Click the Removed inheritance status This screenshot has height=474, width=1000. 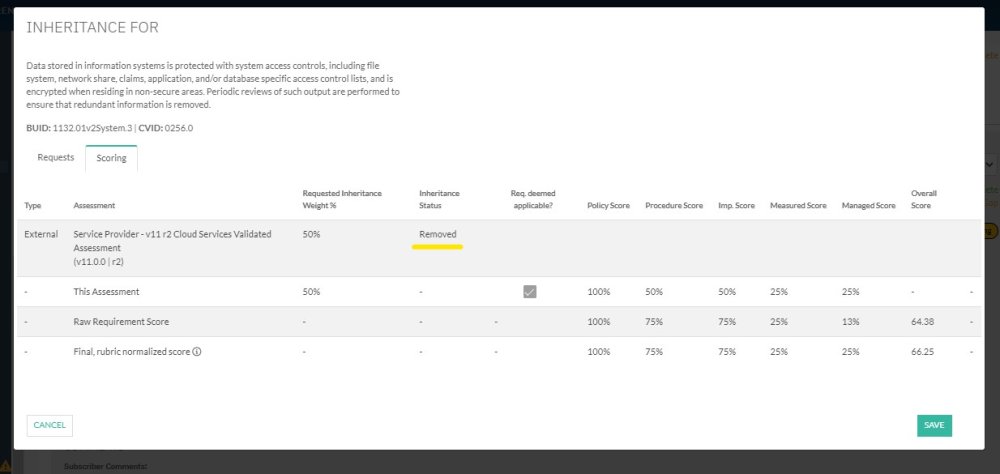[438, 234]
